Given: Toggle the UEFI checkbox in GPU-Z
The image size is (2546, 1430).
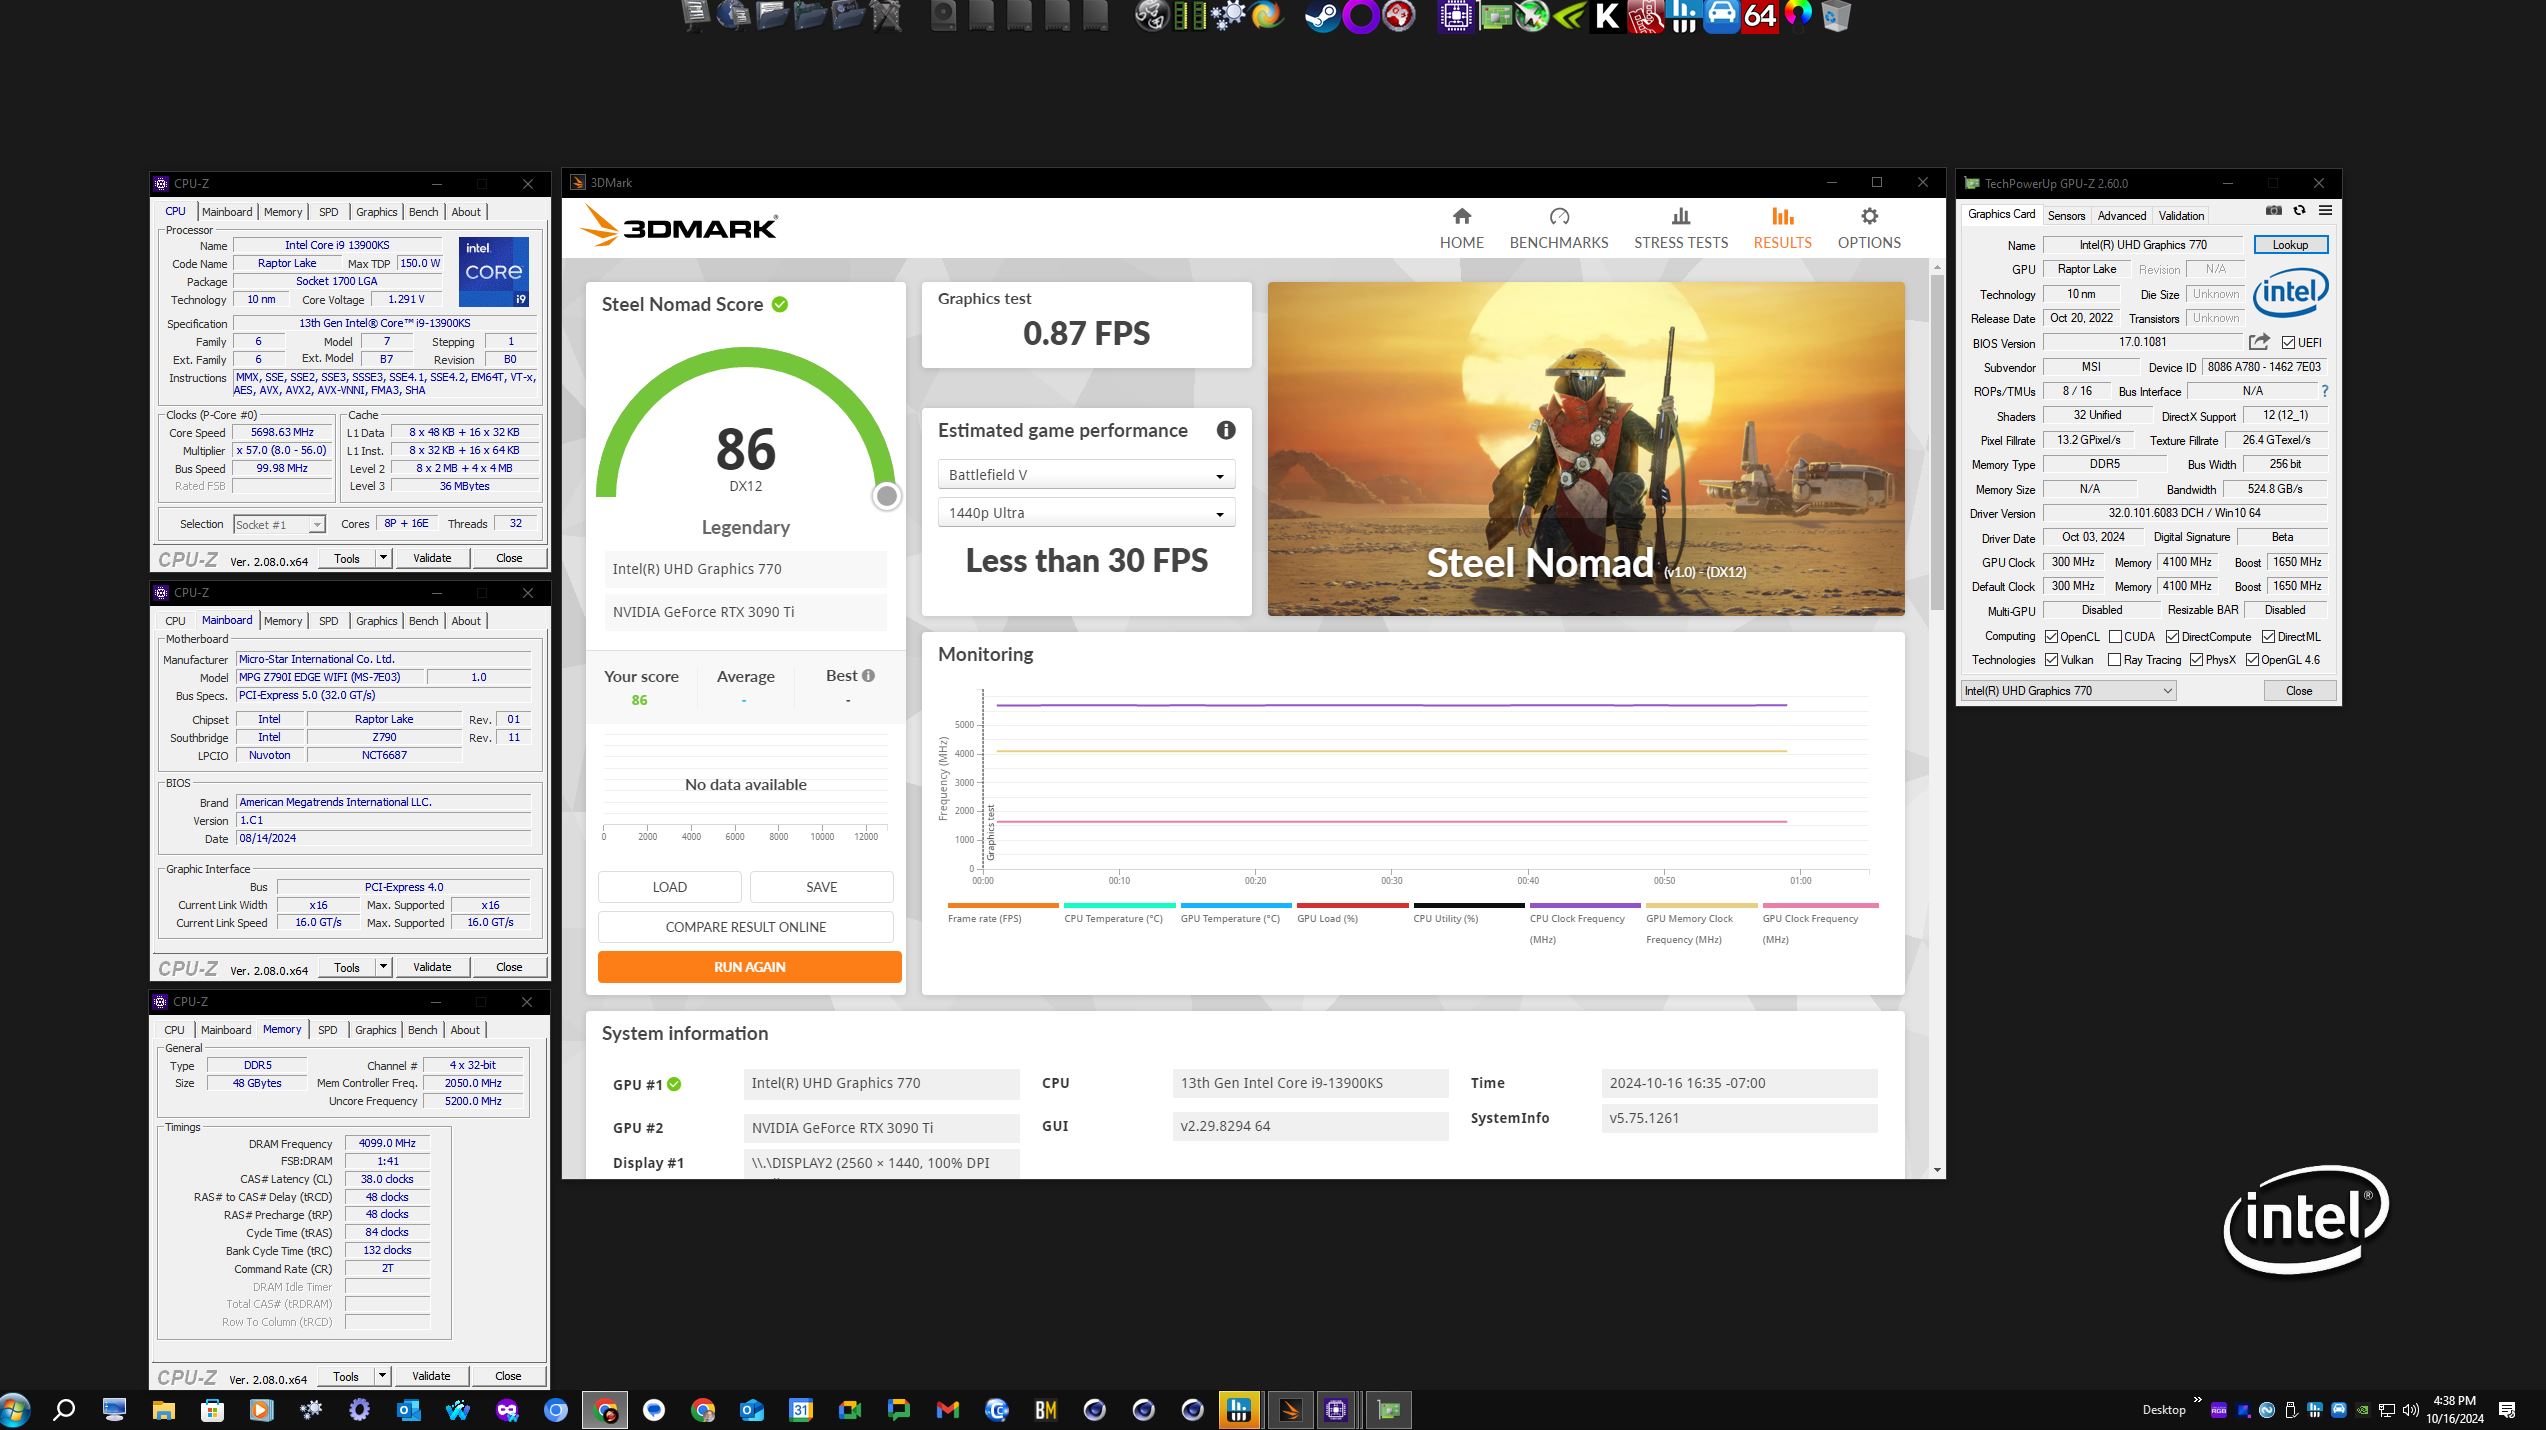Looking at the screenshot, I should 2288,342.
